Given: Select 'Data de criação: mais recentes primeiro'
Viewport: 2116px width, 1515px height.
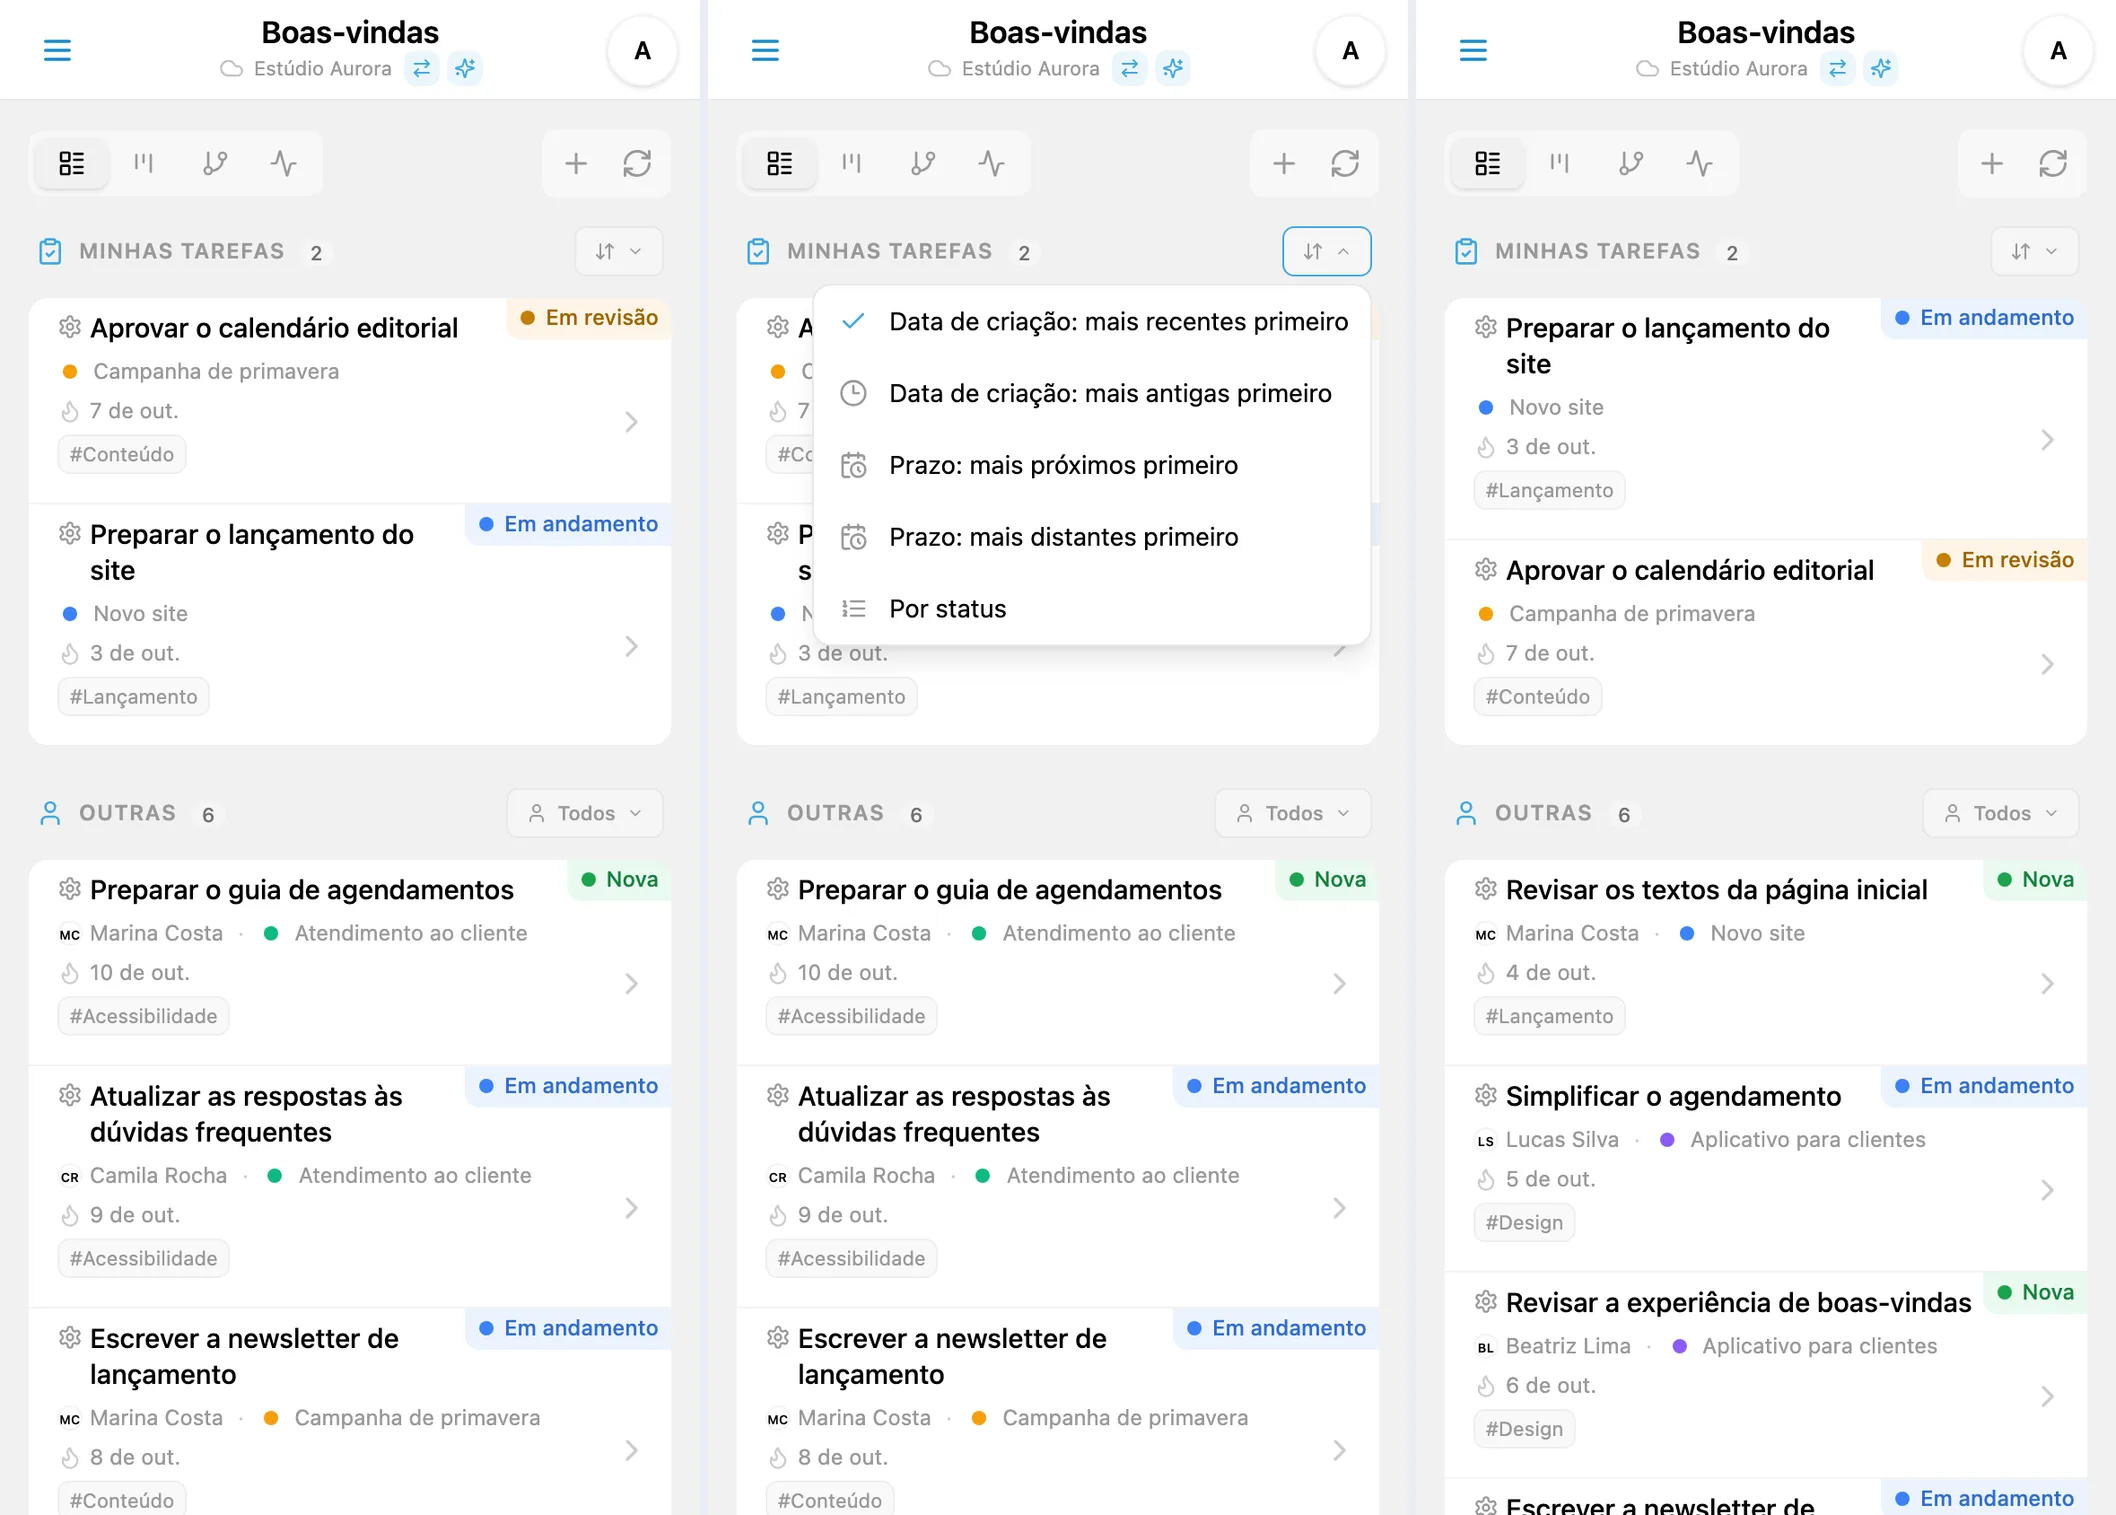Looking at the screenshot, I should 1092,322.
